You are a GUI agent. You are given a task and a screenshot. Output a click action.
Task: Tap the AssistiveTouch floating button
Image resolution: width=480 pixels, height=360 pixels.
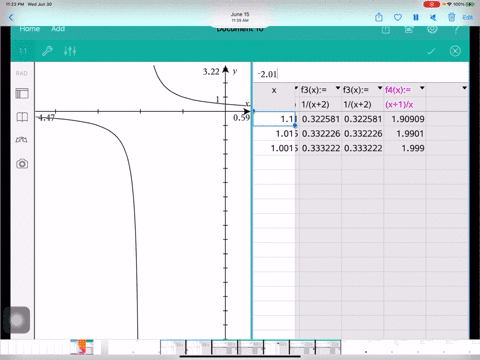coord(16,320)
